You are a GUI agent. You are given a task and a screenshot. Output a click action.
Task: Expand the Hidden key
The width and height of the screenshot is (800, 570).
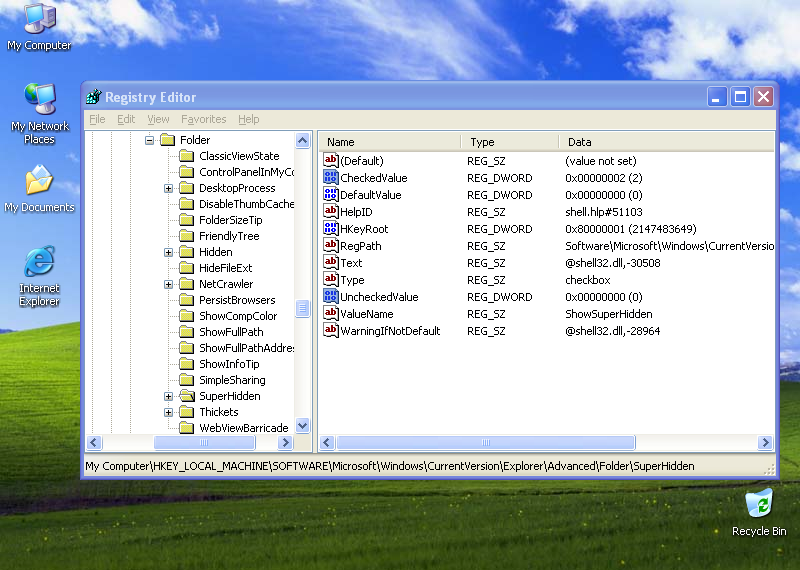(x=168, y=252)
